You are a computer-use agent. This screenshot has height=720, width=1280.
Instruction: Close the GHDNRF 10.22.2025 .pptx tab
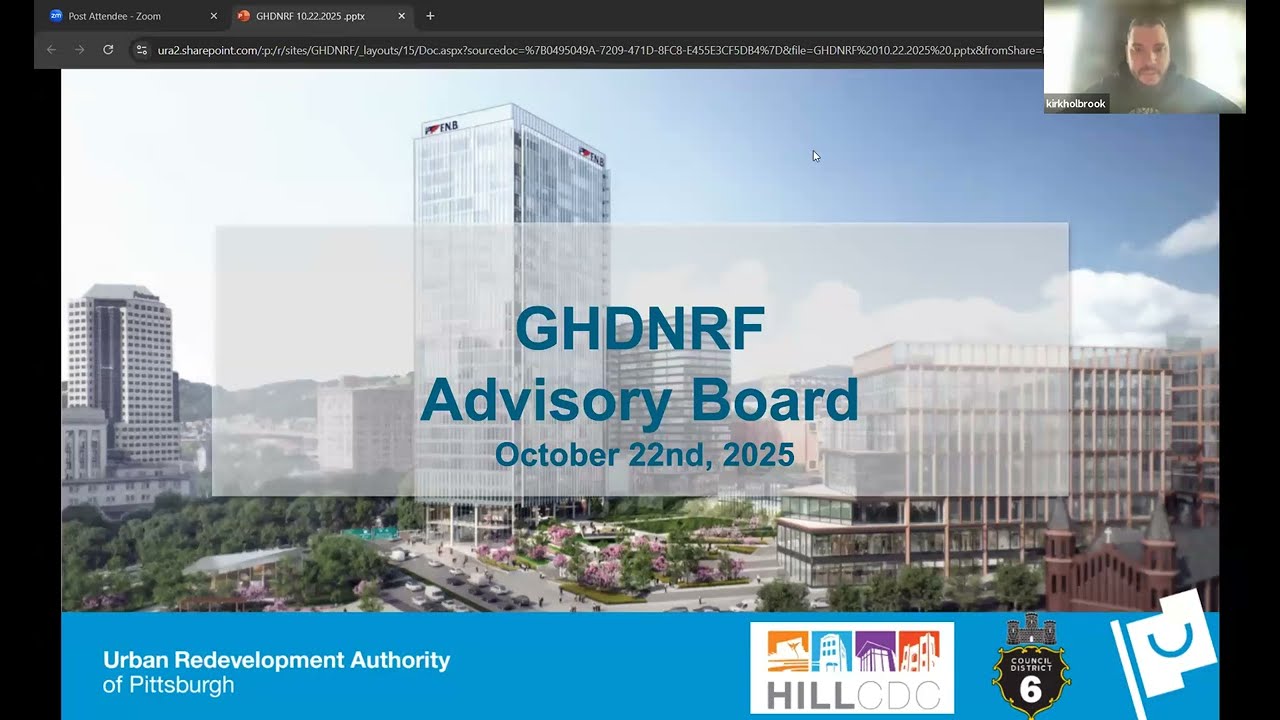401,16
